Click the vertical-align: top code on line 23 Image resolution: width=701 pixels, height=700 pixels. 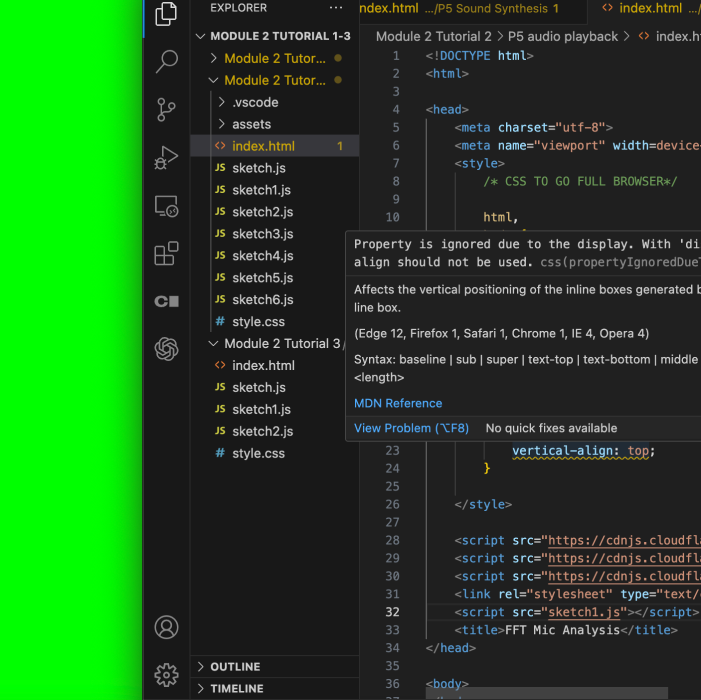click(x=580, y=450)
